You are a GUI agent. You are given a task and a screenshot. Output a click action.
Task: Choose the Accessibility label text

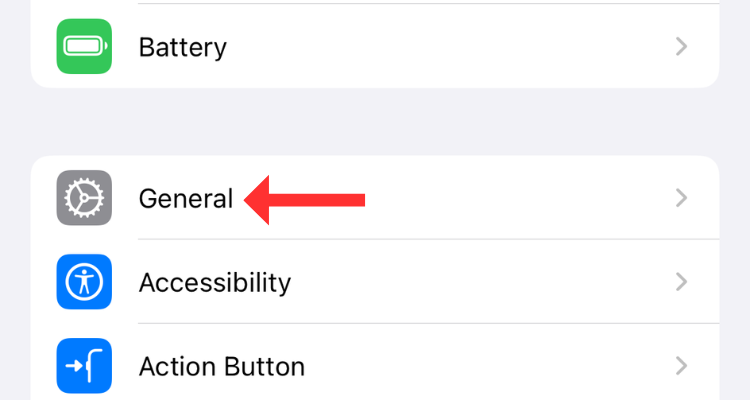tap(214, 283)
